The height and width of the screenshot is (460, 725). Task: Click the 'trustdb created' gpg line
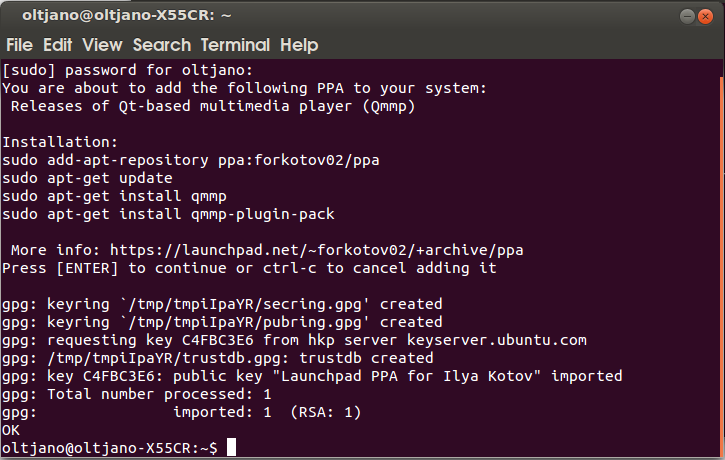point(217,358)
